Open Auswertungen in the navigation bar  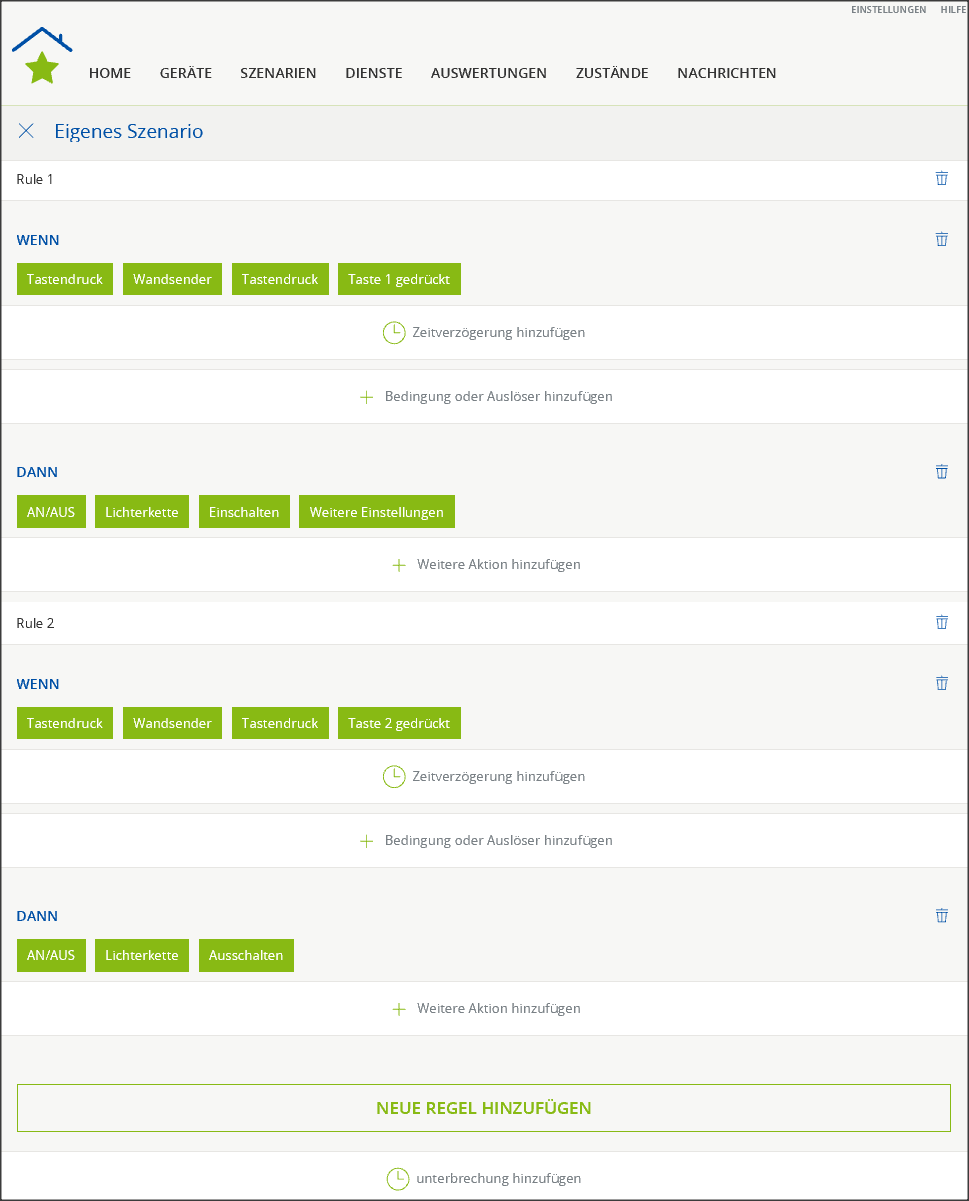coord(488,73)
